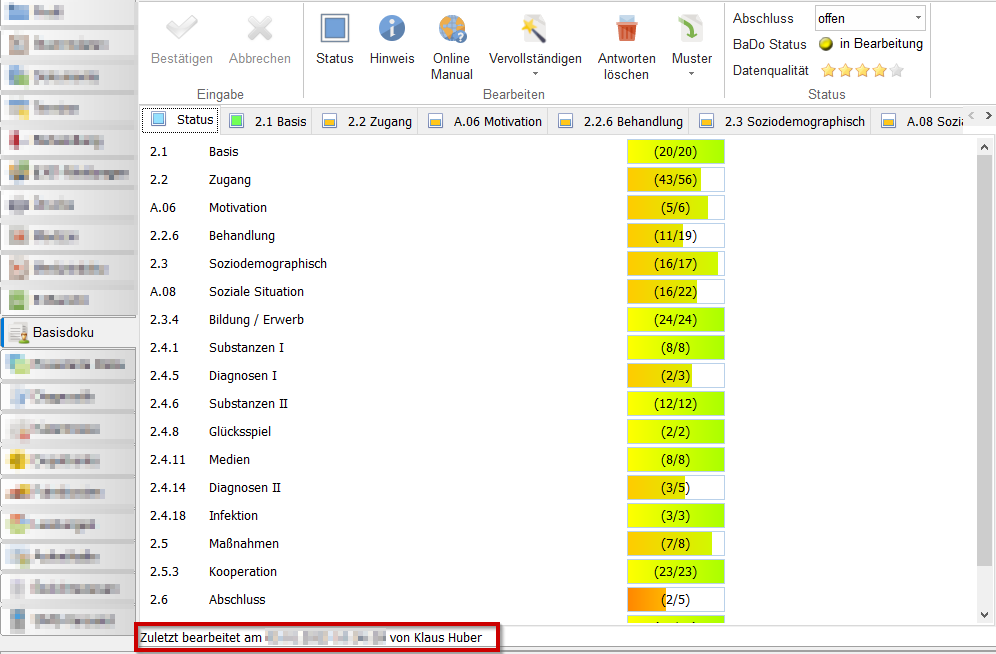
Task: Click the Abbrechen X icon
Action: tap(259, 29)
